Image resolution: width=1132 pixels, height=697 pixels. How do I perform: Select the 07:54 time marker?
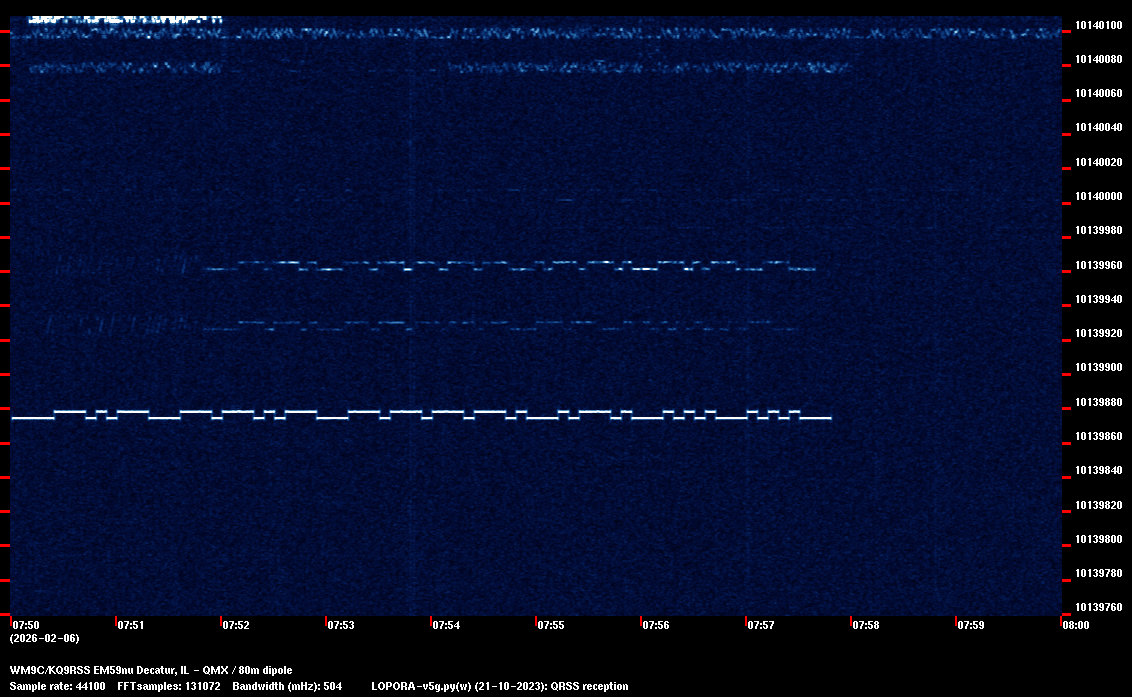tap(446, 625)
